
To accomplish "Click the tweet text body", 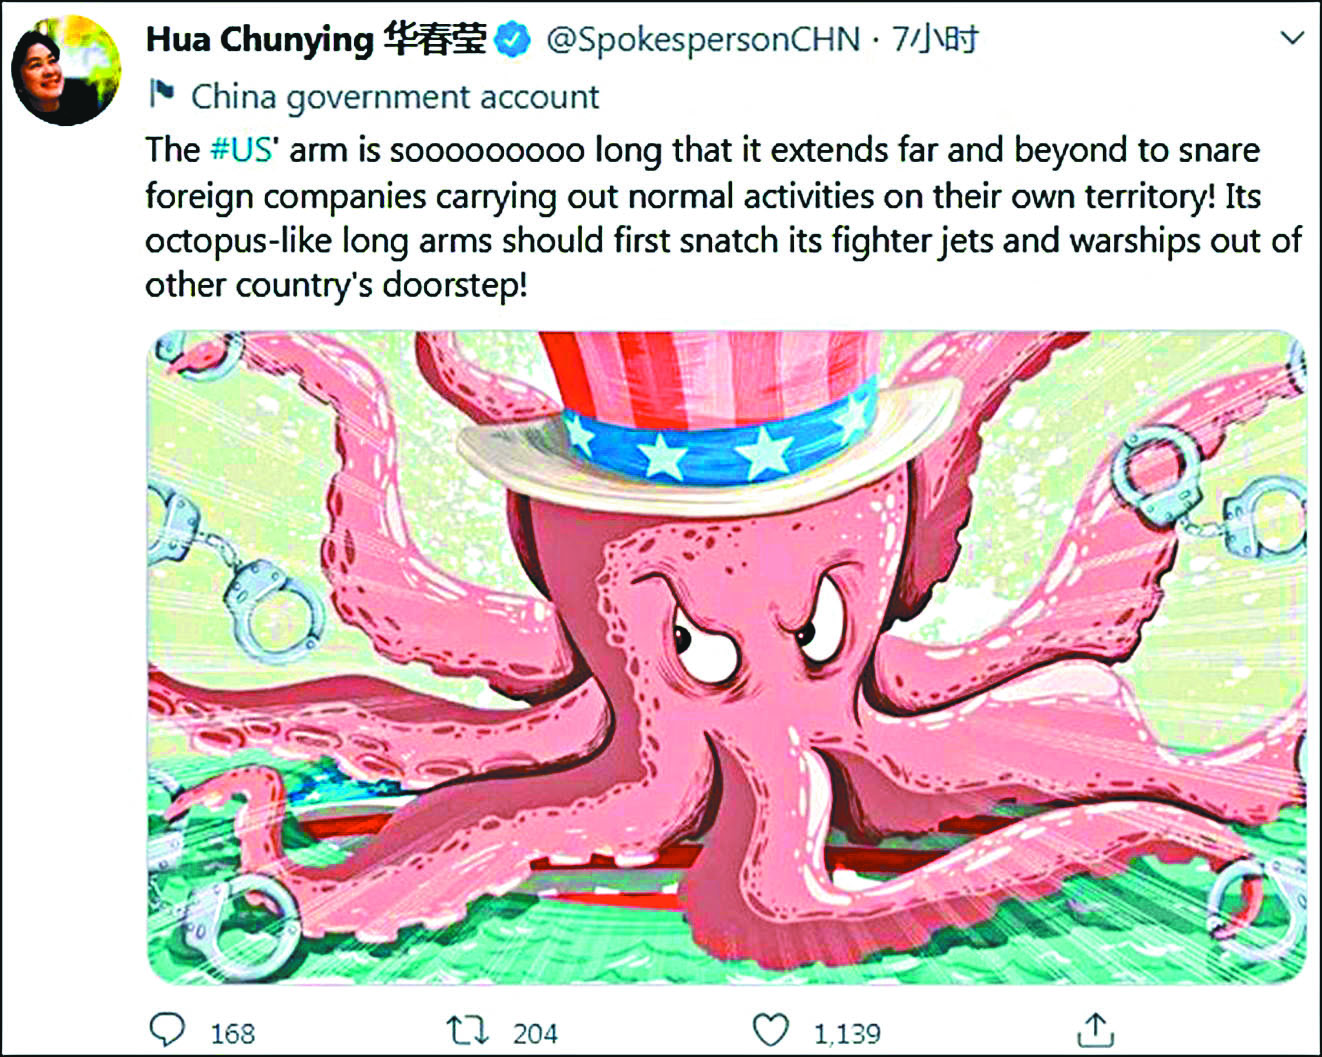I will point(723,217).
